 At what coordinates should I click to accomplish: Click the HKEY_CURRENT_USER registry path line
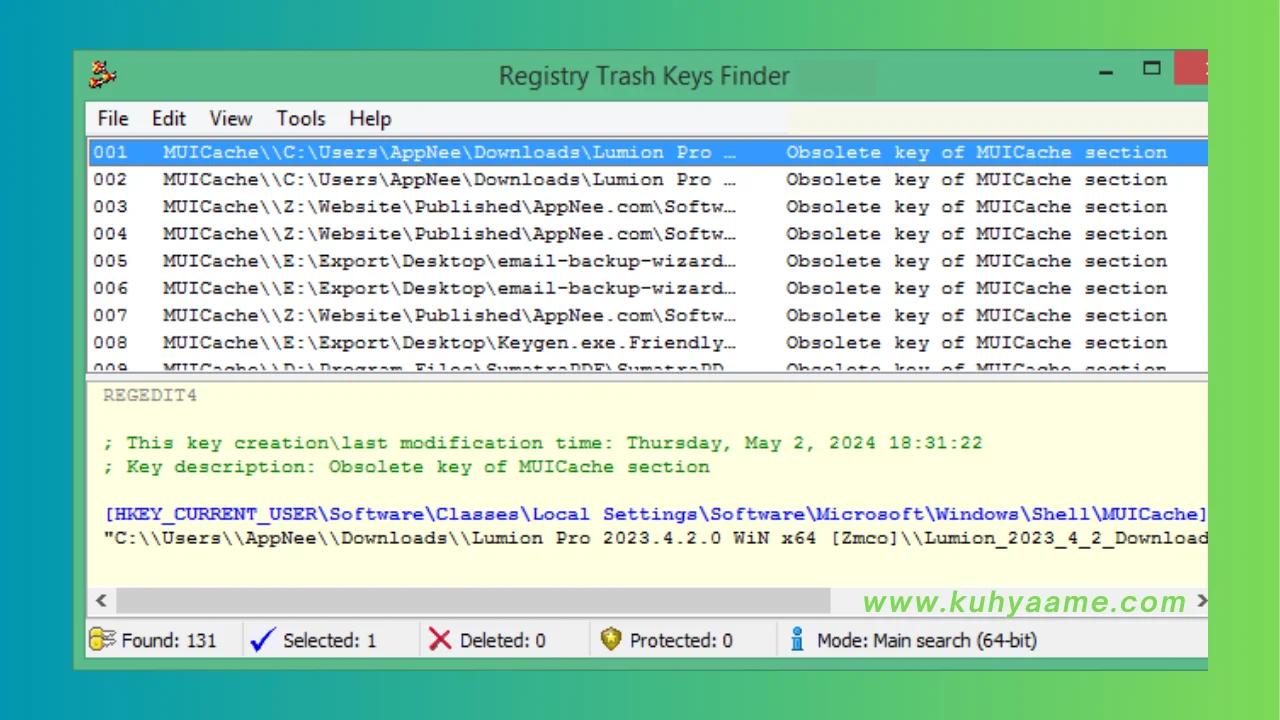coord(656,514)
